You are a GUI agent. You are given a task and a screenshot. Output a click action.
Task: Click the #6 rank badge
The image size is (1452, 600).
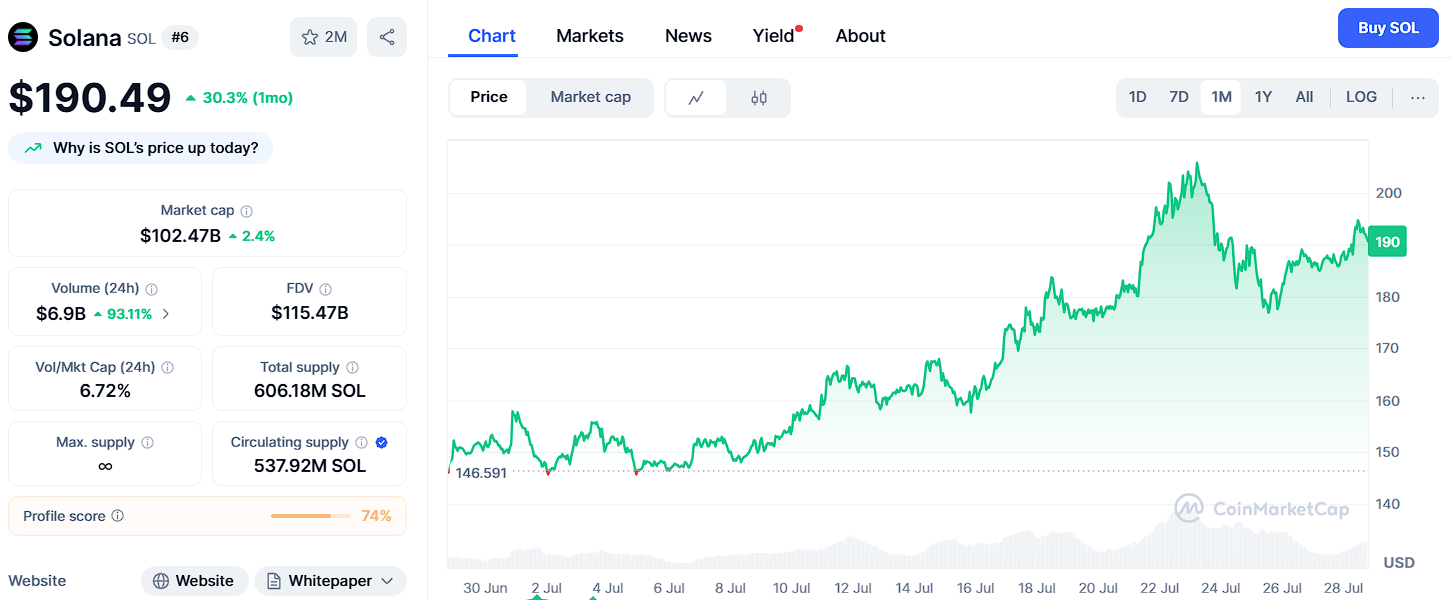pos(180,38)
